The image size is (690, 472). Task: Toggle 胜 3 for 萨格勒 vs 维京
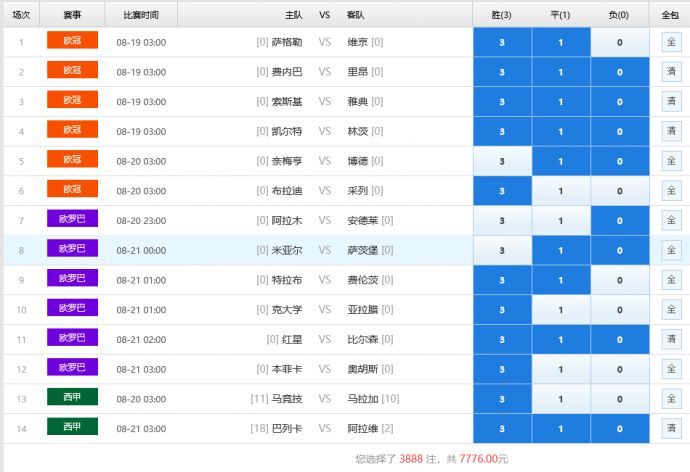(x=502, y=42)
